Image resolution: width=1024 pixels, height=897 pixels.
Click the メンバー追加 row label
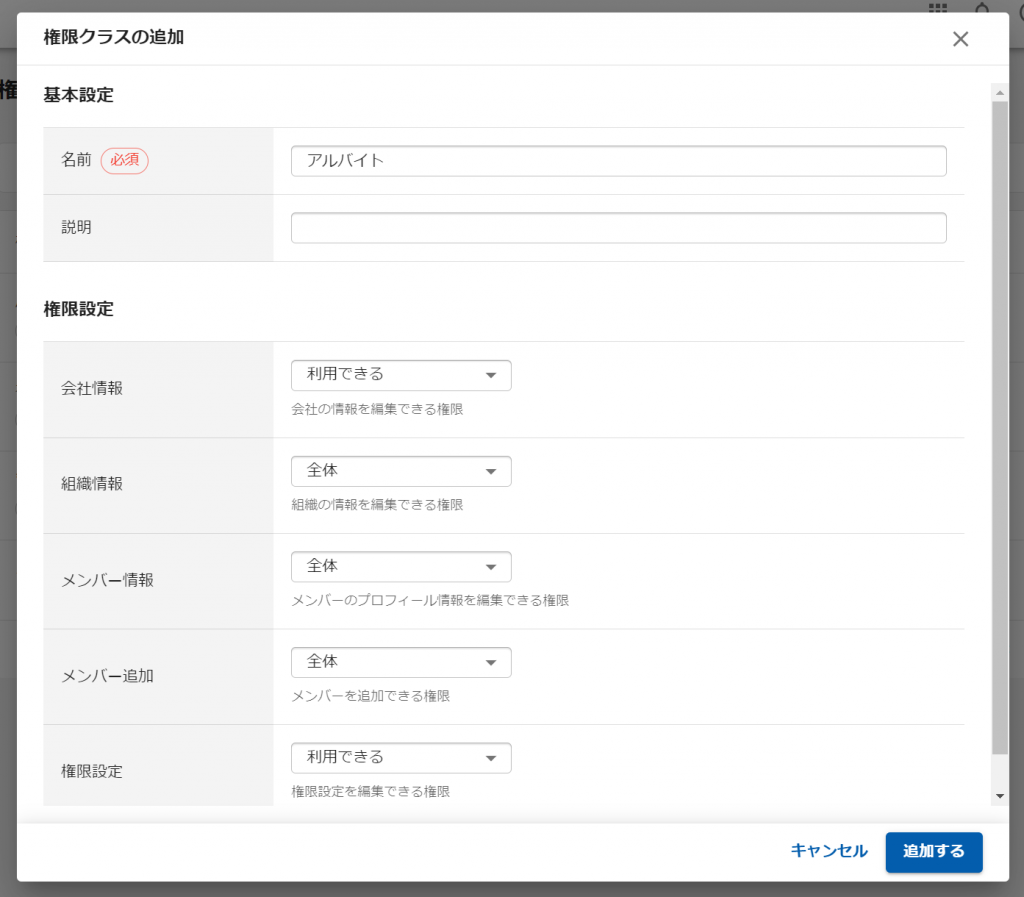[108, 676]
